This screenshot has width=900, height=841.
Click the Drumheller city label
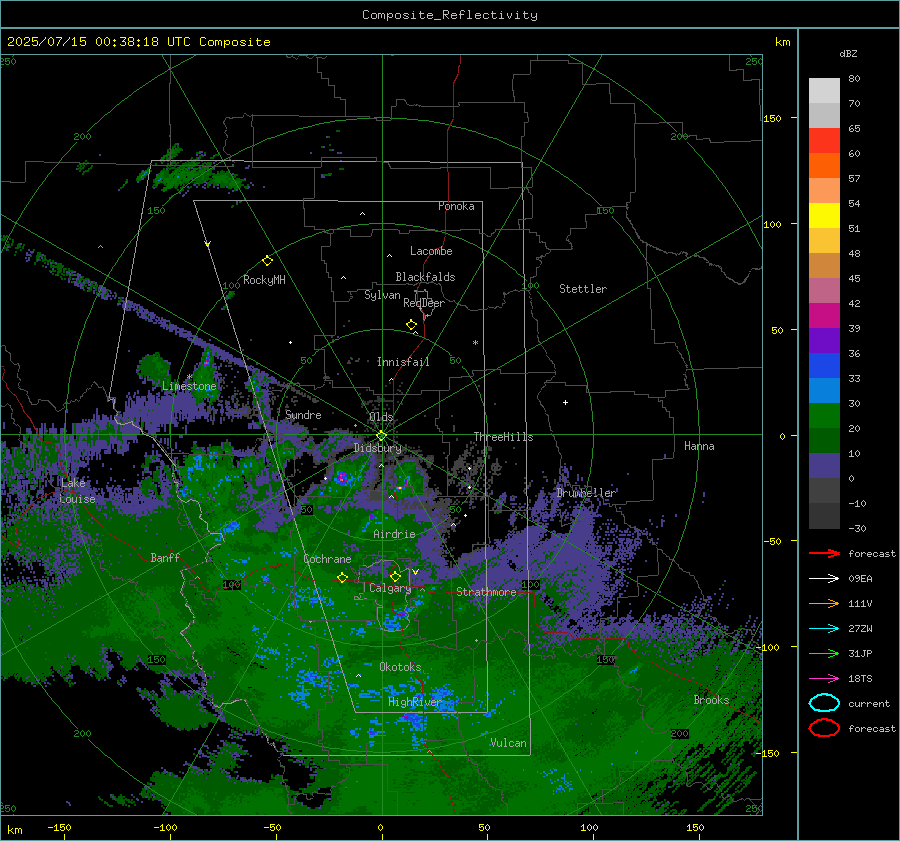pos(586,493)
